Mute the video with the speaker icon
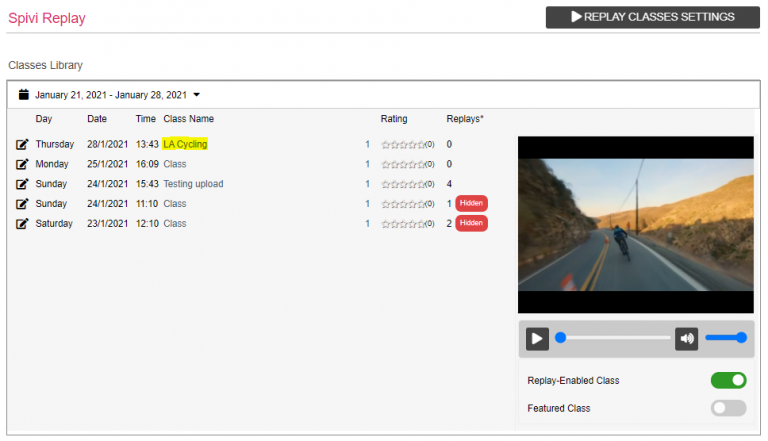This screenshot has width=768, height=441. [686, 339]
